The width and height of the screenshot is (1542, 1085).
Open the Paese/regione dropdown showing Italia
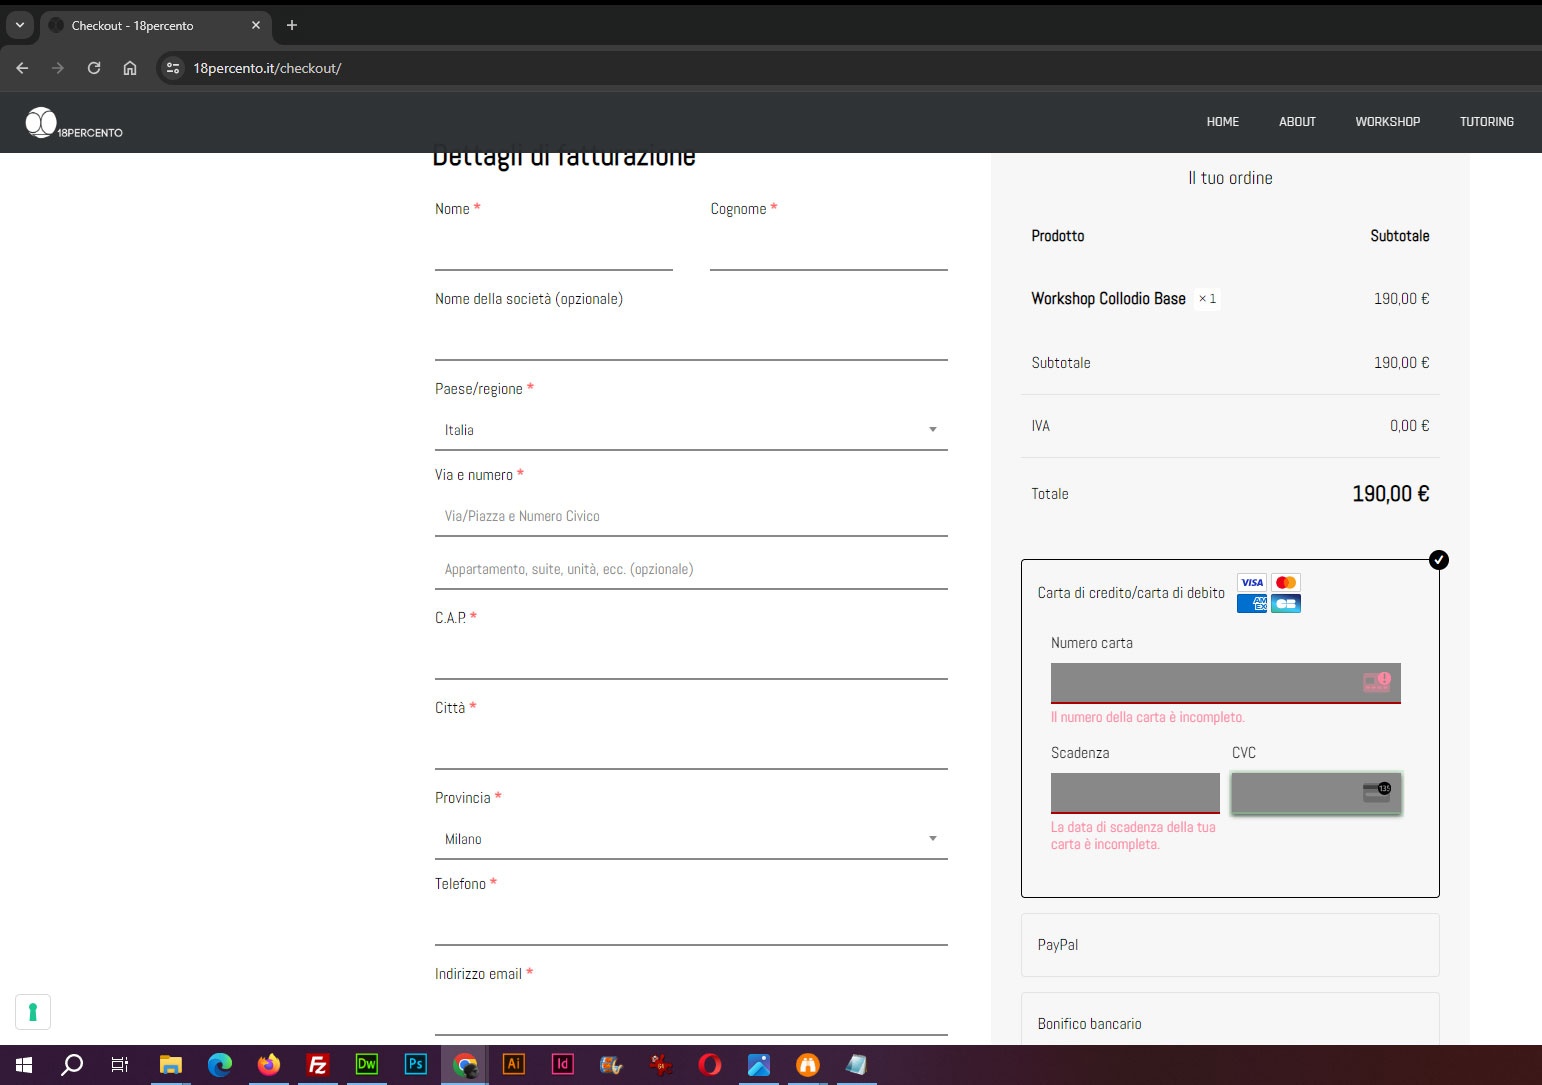[x=691, y=430]
